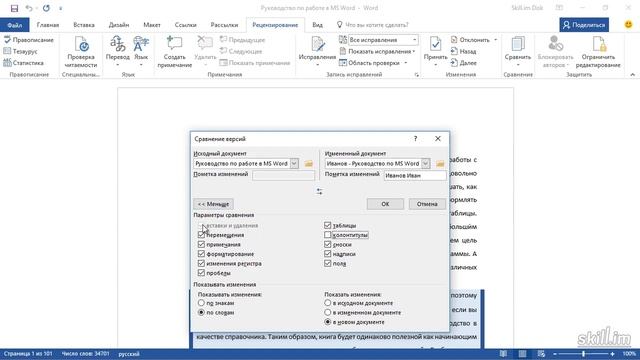
Task: Select в измененном документе radio button
Action: [x=327, y=312]
